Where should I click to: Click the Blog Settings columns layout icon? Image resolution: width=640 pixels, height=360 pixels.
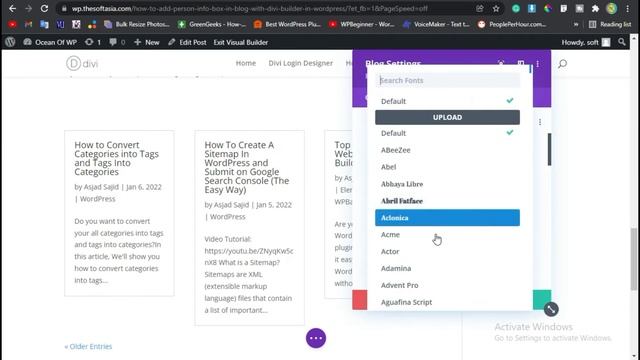(x=520, y=63)
